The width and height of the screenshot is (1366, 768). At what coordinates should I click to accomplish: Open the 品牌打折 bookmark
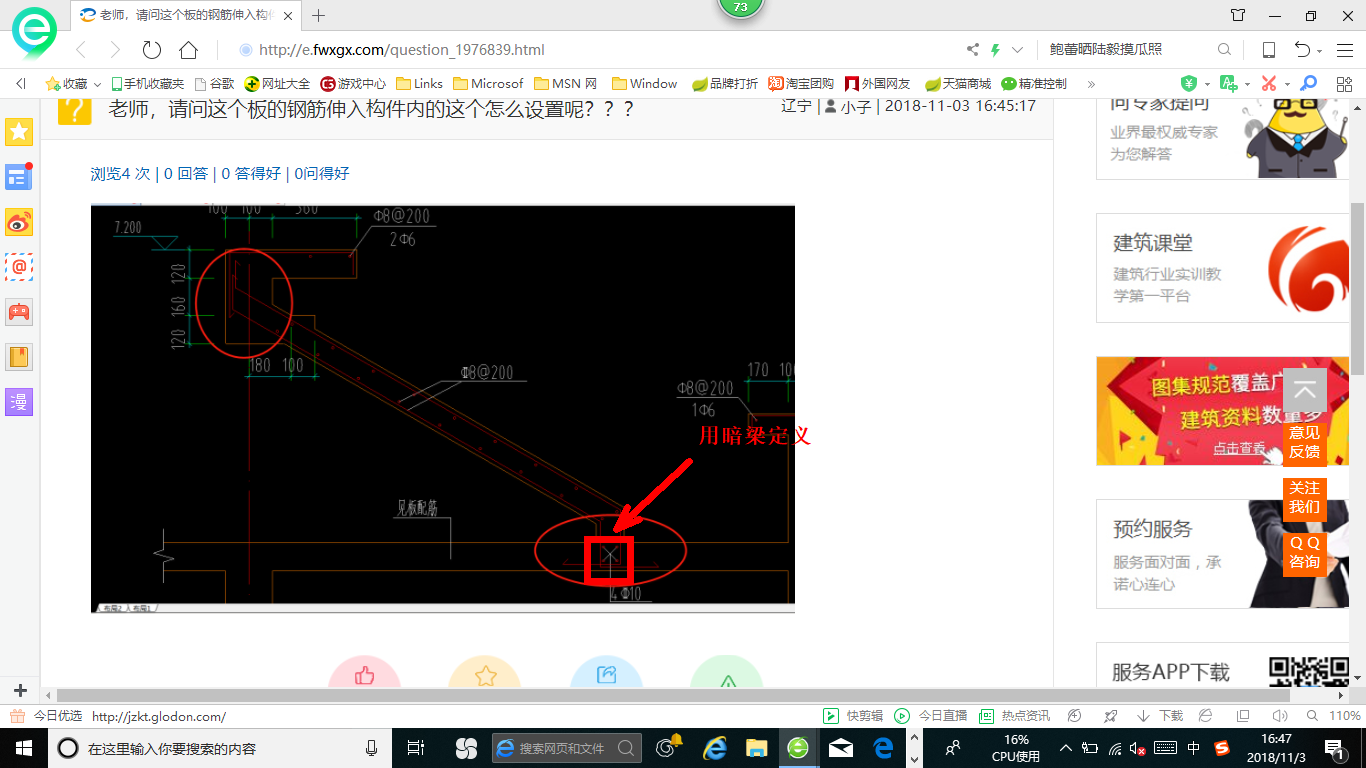pyautogui.click(x=725, y=84)
